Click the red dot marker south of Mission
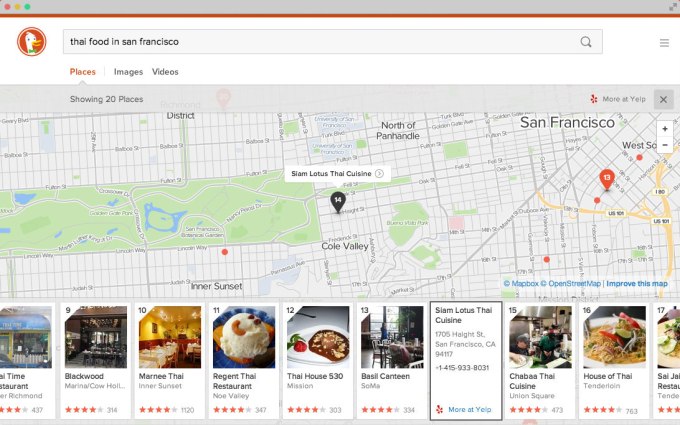 546,259
